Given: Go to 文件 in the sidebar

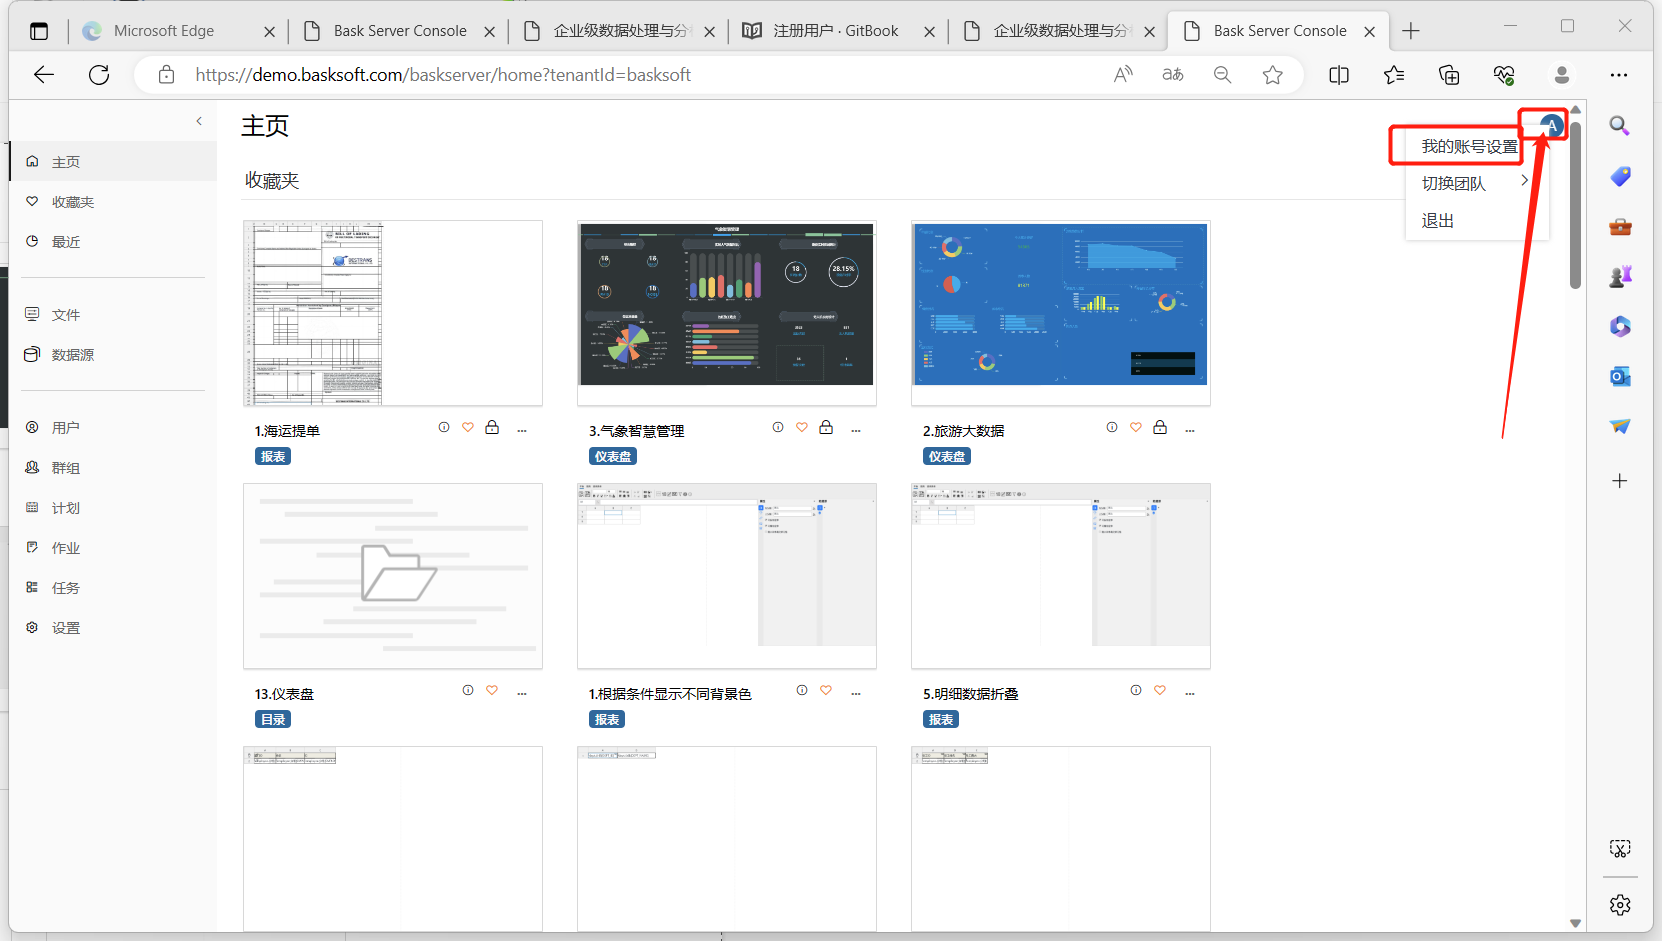Looking at the screenshot, I should click(x=113, y=314).
